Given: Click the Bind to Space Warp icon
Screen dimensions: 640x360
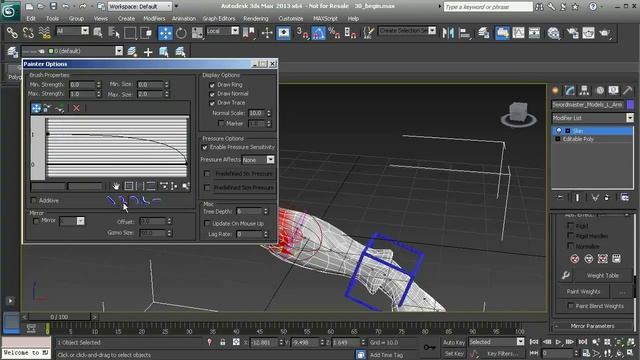Looking at the screenshot, I should (44, 33).
